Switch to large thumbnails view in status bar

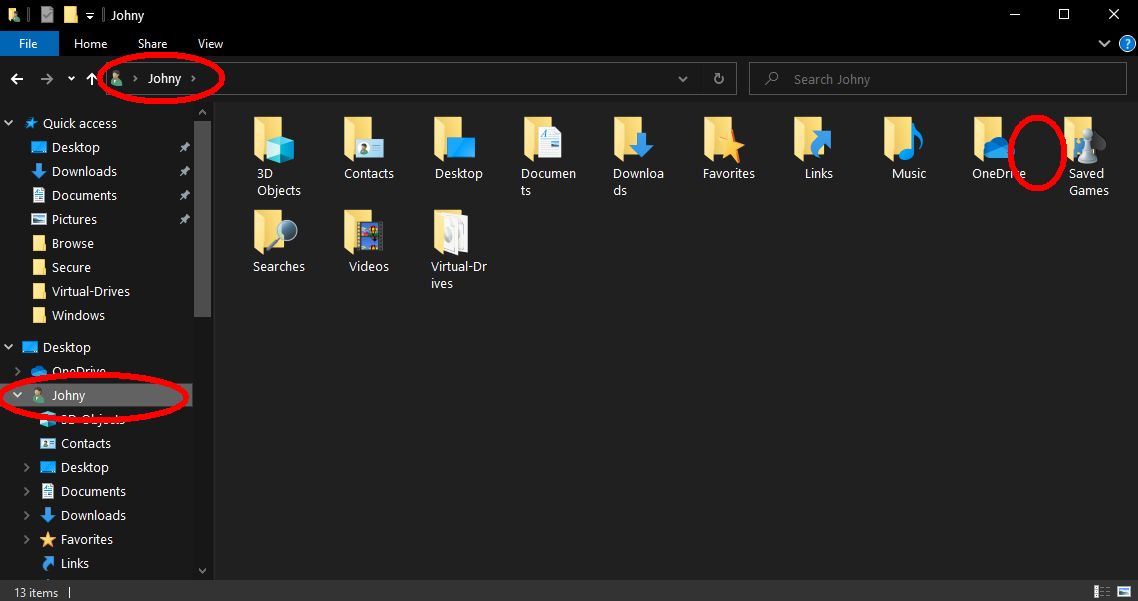tap(1122, 592)
